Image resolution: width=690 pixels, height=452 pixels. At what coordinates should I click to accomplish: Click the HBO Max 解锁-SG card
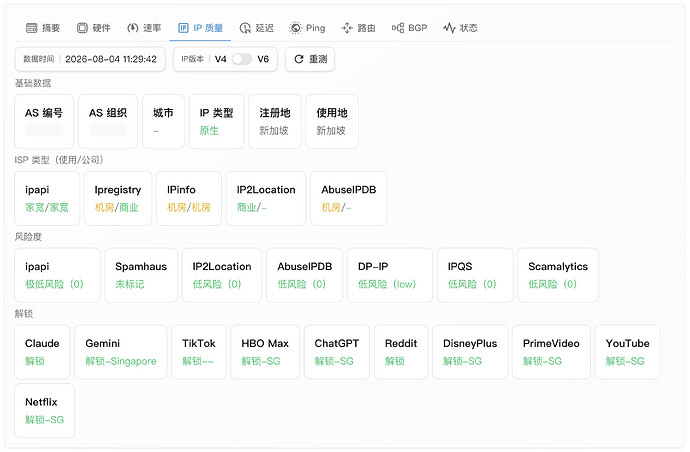pyautogui.click(x=265, y=352)
